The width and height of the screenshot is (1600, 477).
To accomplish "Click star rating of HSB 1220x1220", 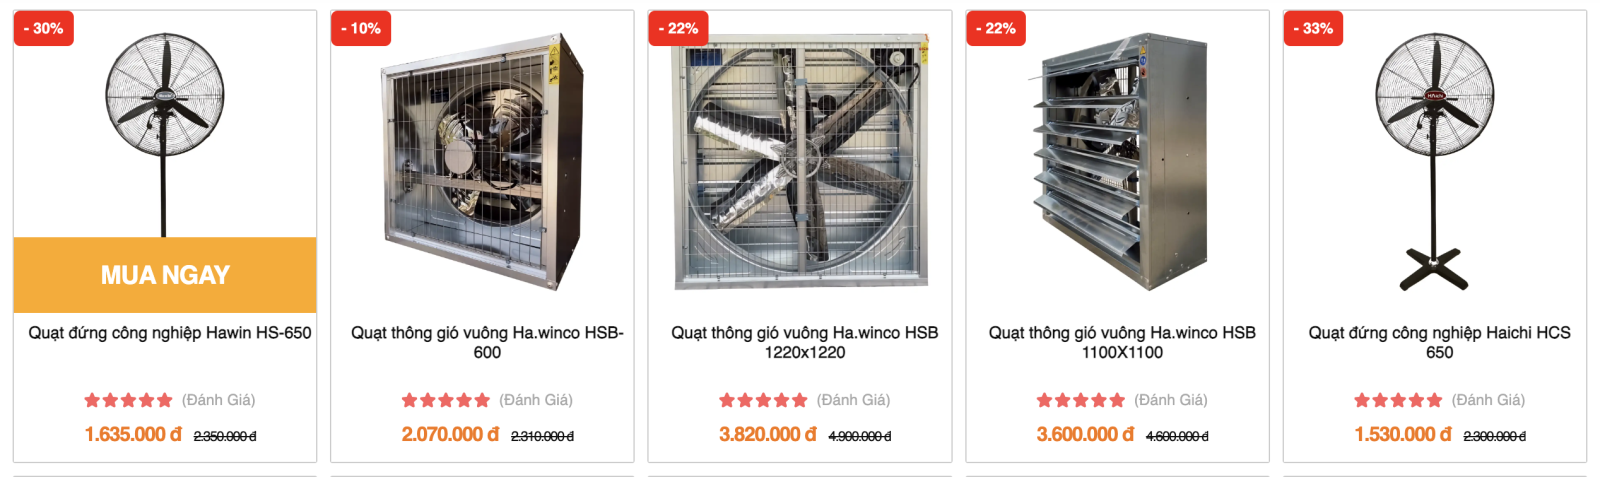I will (x=763, y=400).
